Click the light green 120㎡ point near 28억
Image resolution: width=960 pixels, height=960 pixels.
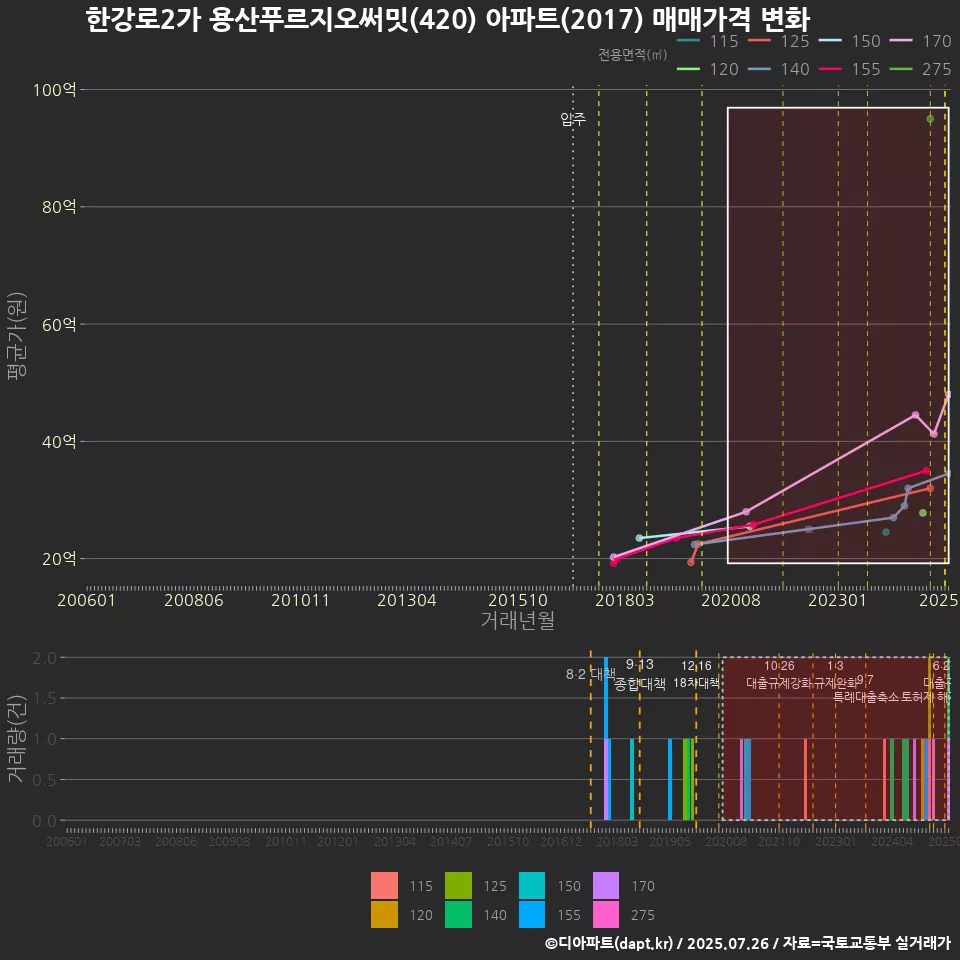click(923, 513)
